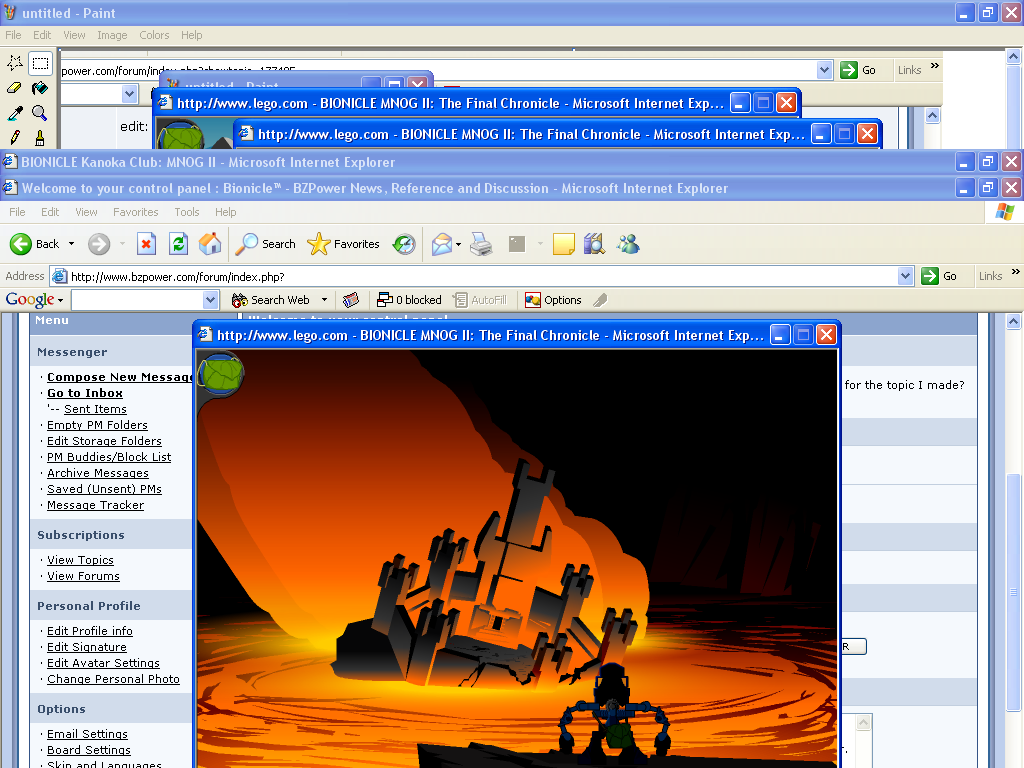Open the Archive Messages link
1024x768 pixels.
tap(98, 473)
